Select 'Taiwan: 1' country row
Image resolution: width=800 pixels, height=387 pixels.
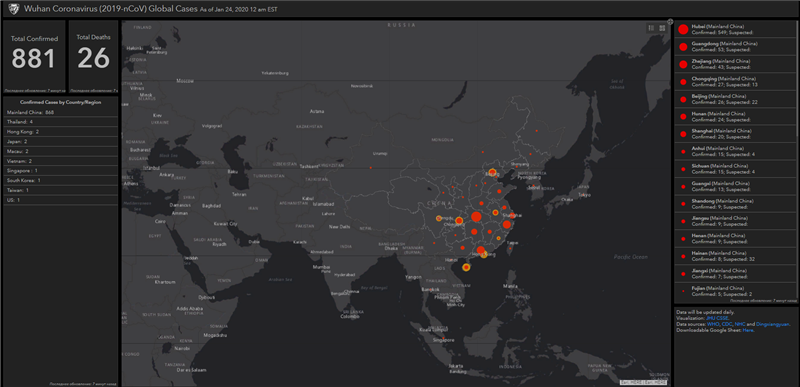60,190
